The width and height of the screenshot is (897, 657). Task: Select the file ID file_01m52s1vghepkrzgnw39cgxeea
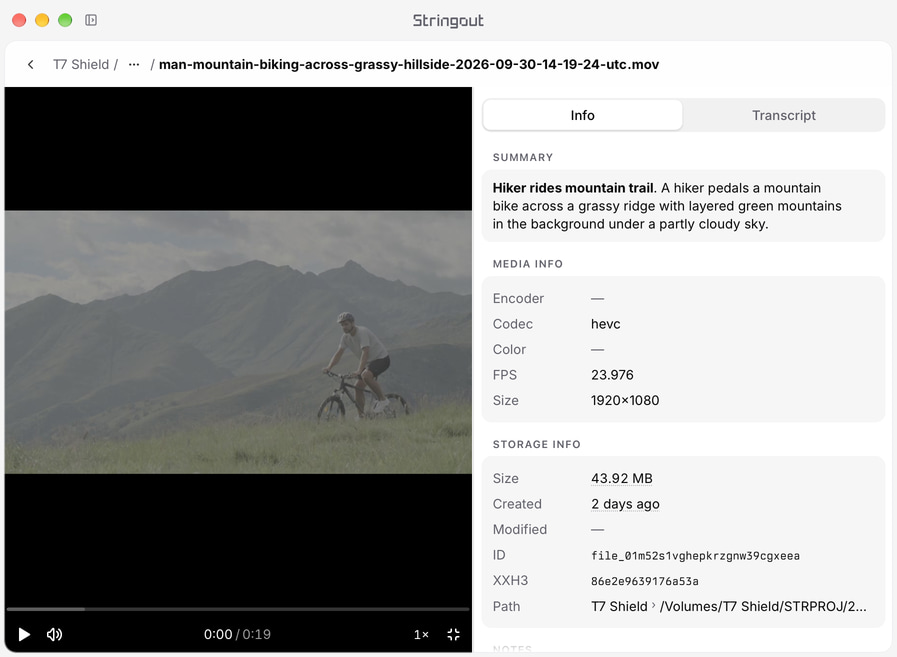695,556
